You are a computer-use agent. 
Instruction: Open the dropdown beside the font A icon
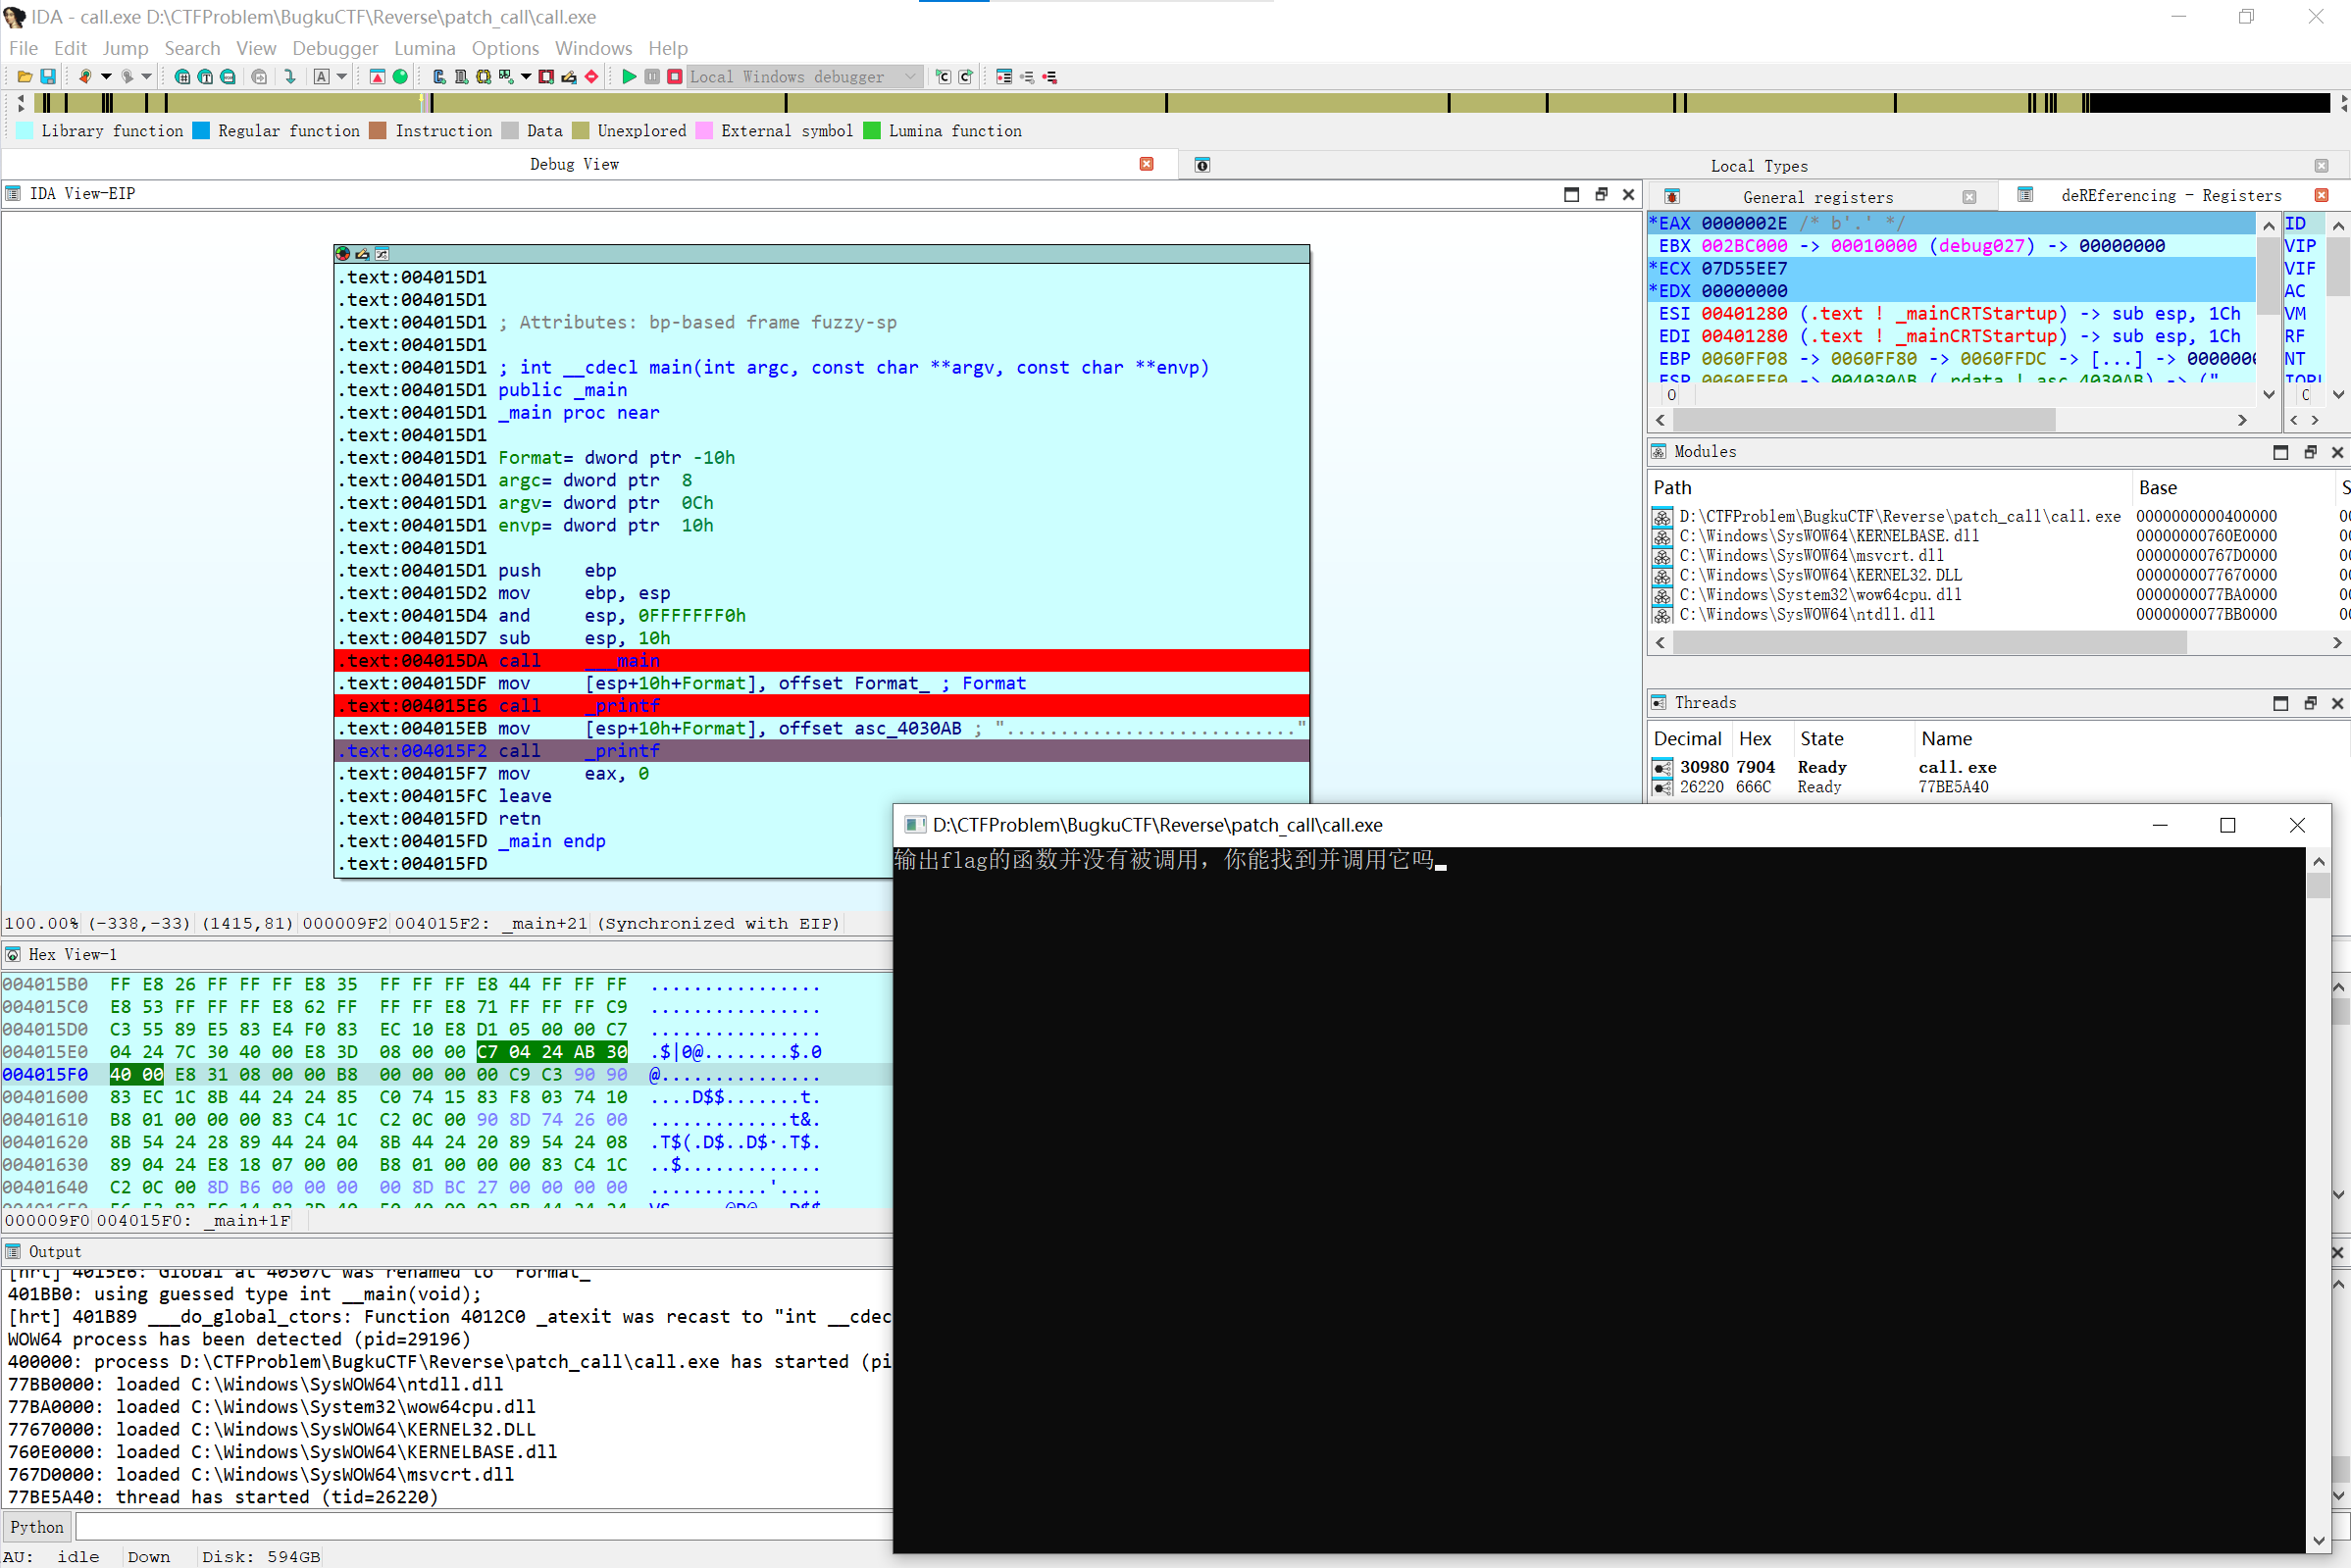pos(341,76)
